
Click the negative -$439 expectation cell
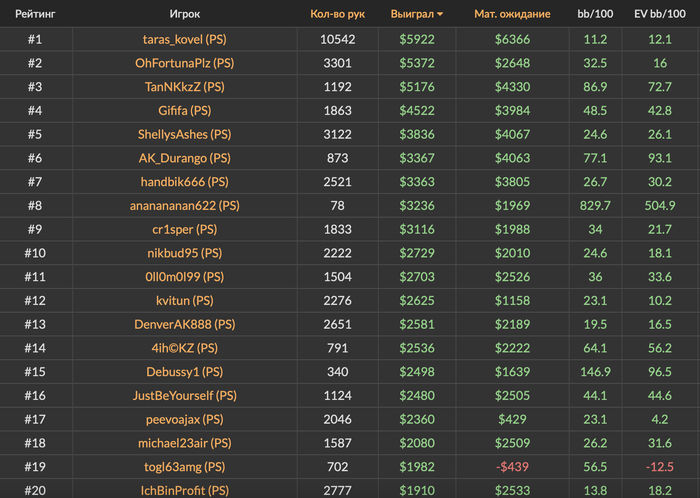tap(512, 466)
